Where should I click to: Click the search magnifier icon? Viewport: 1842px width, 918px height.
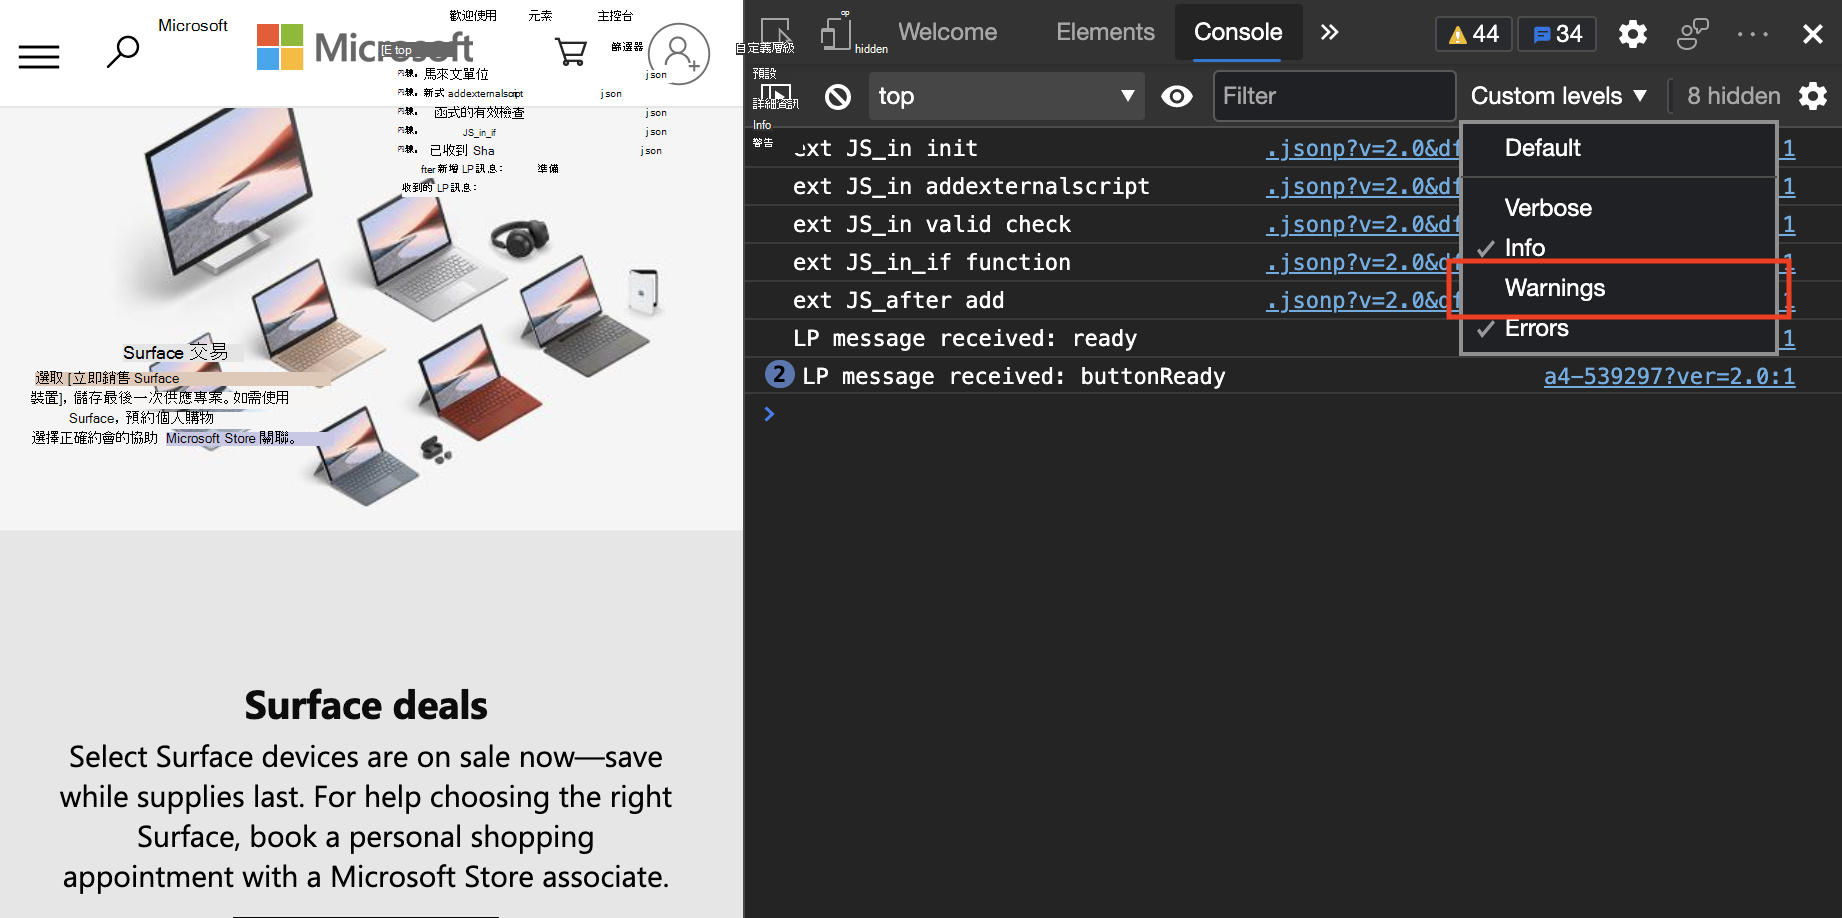[123, 51]
